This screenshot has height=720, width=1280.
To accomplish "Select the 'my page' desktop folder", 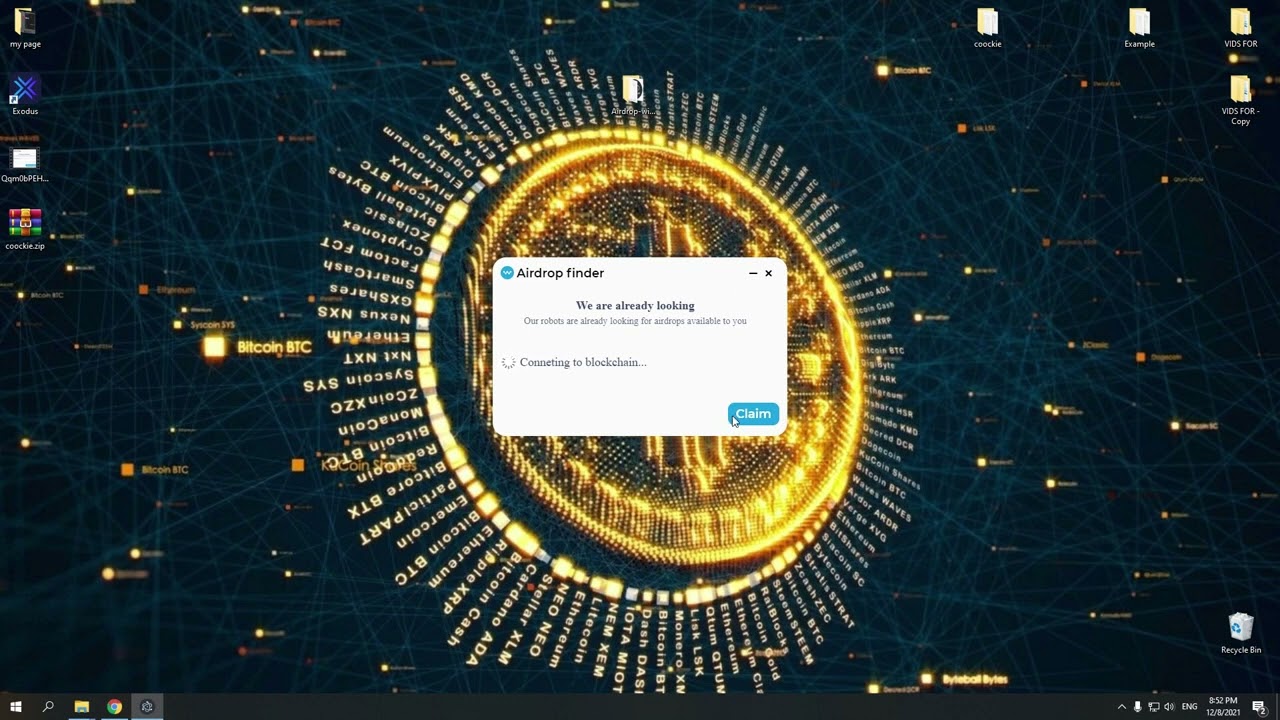I will coord(25,28).
